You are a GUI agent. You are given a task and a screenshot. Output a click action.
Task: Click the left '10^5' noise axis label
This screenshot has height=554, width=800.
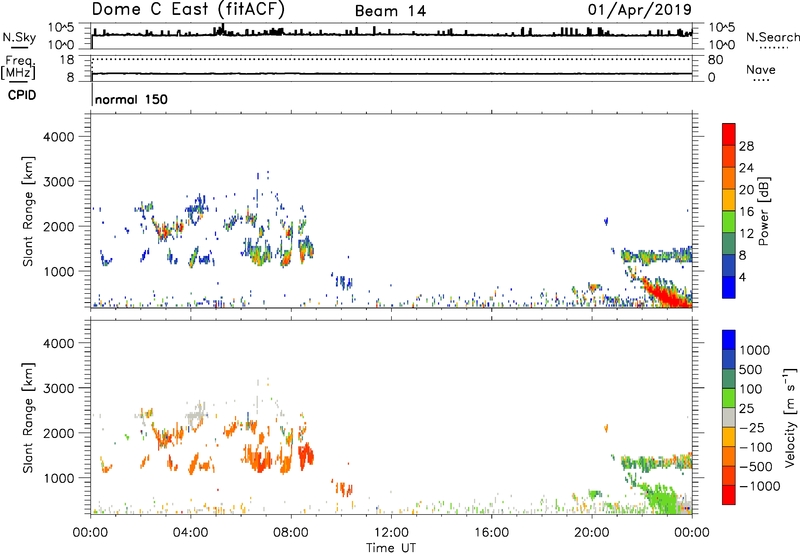click(61, 28)
